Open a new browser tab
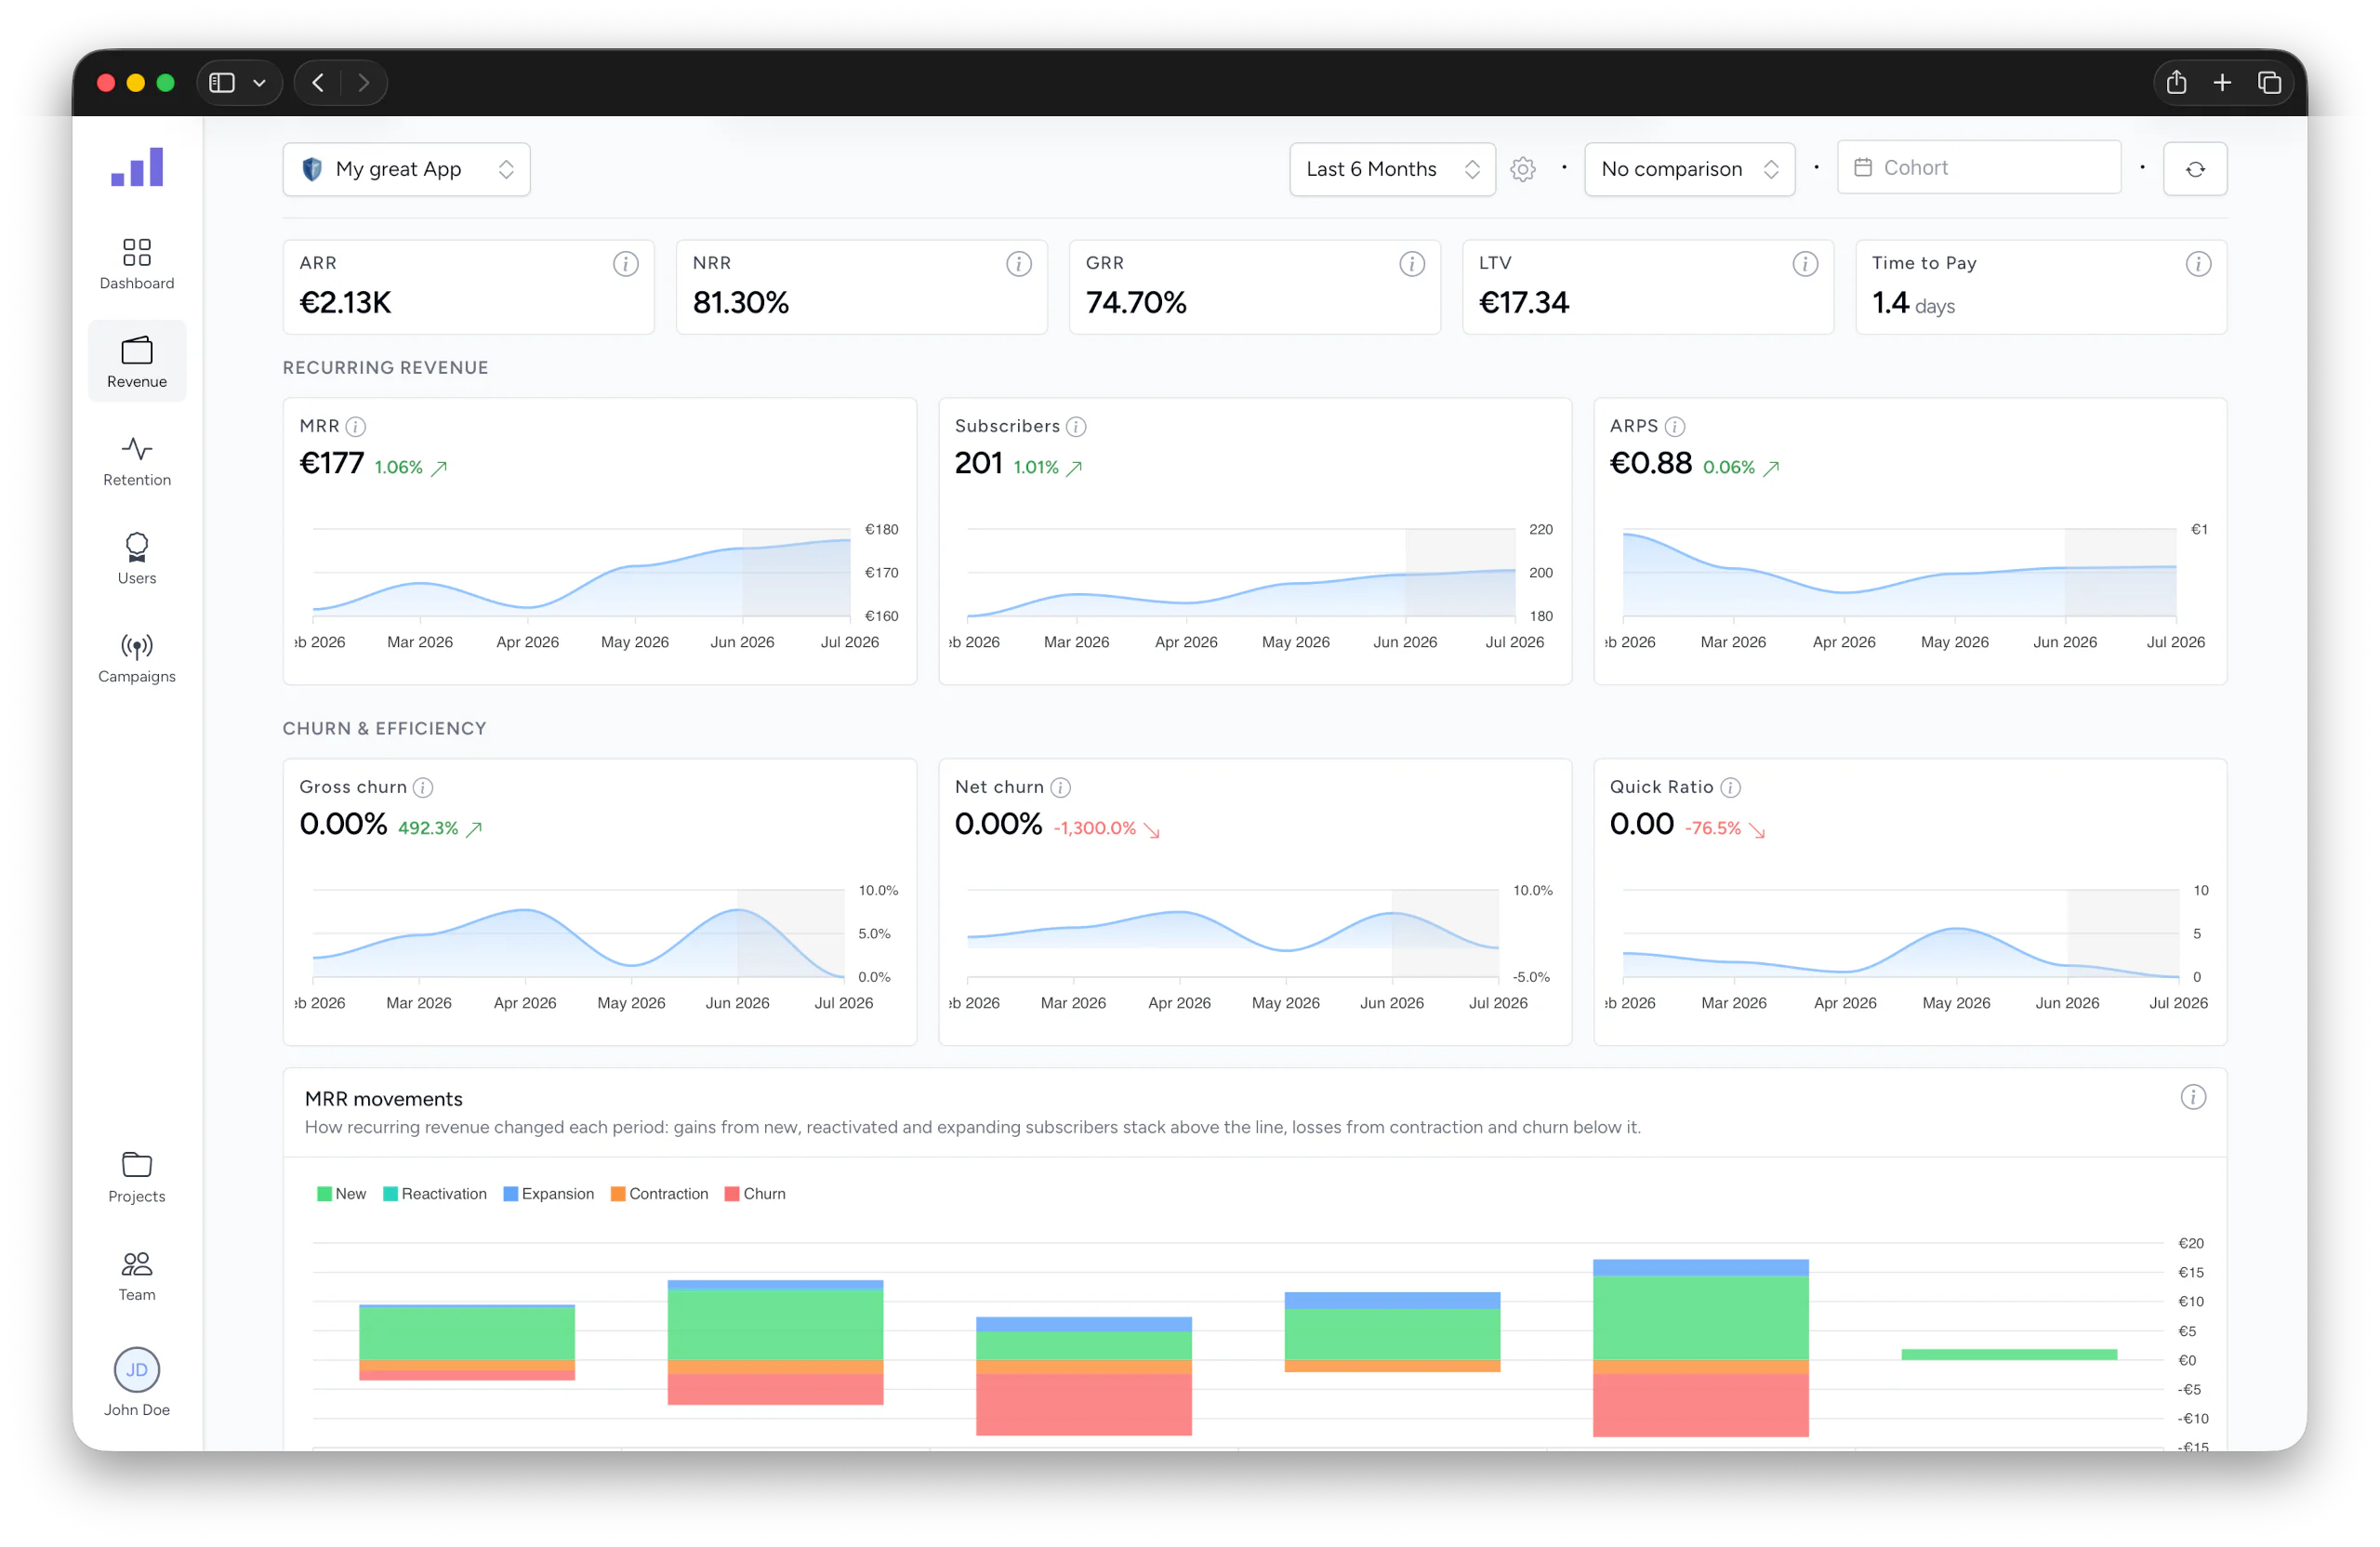This screenshot has height=1547, width=2380. click(2222, 83)
